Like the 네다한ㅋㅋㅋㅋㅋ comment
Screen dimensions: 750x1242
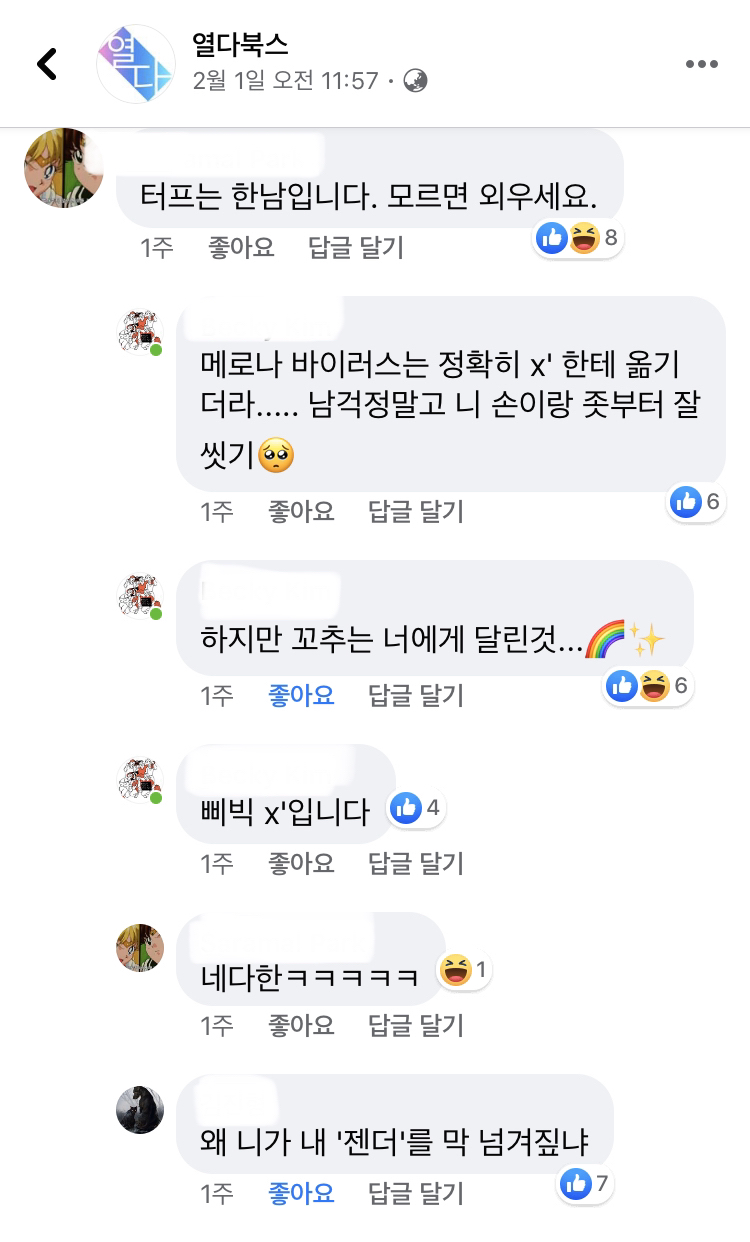(x=301, y=1025)
